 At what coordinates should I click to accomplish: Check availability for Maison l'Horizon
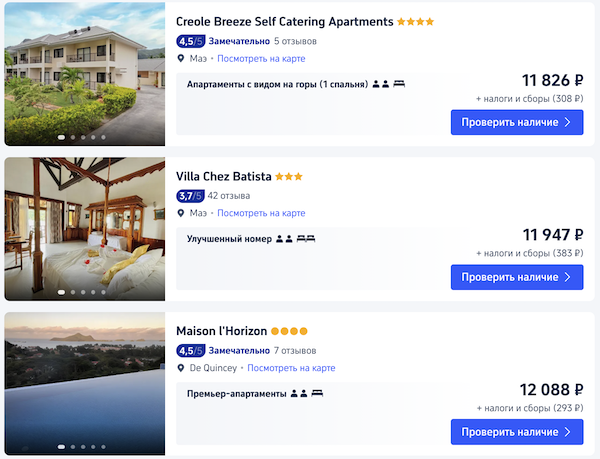click(x=516, y=432)
